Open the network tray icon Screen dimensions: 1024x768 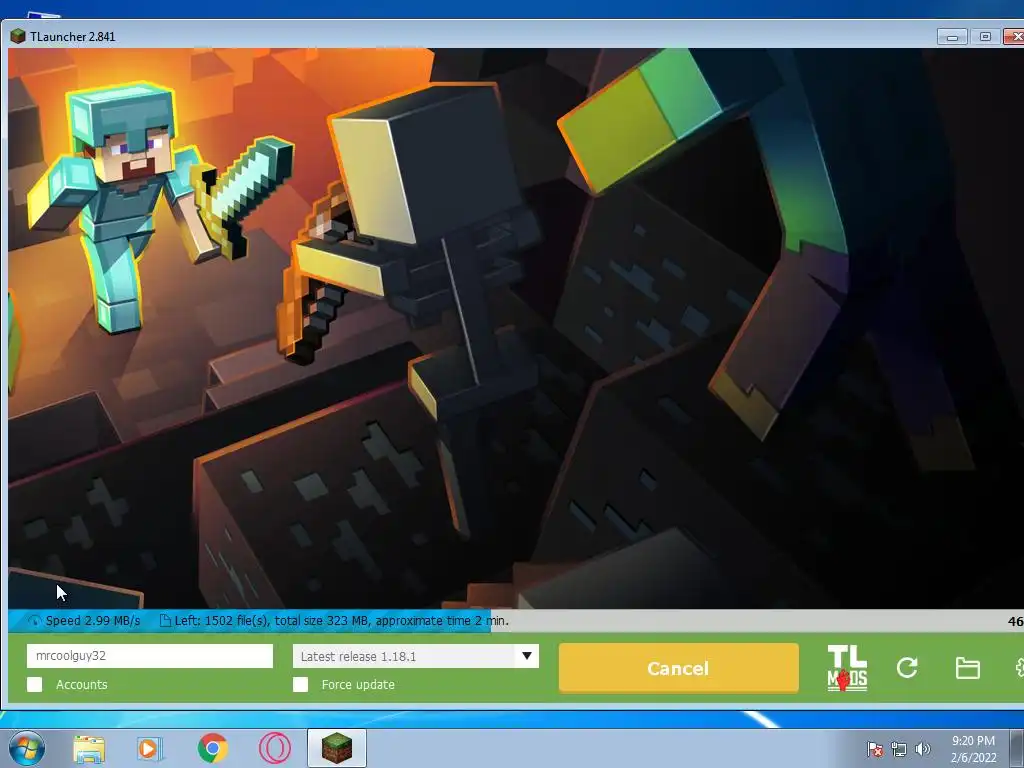point(899,749)
